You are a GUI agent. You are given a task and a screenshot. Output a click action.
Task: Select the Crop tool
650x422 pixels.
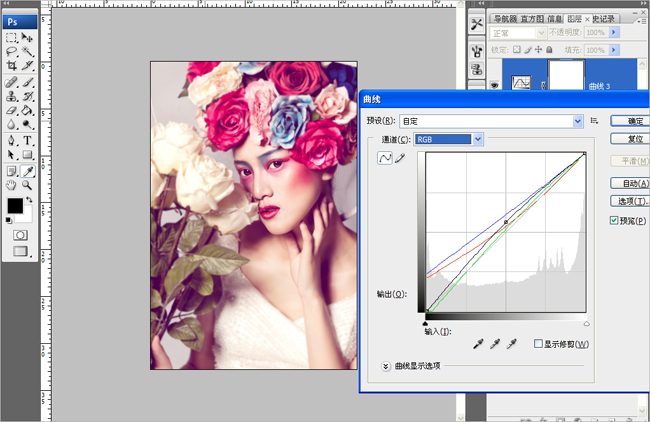point(12,65)
